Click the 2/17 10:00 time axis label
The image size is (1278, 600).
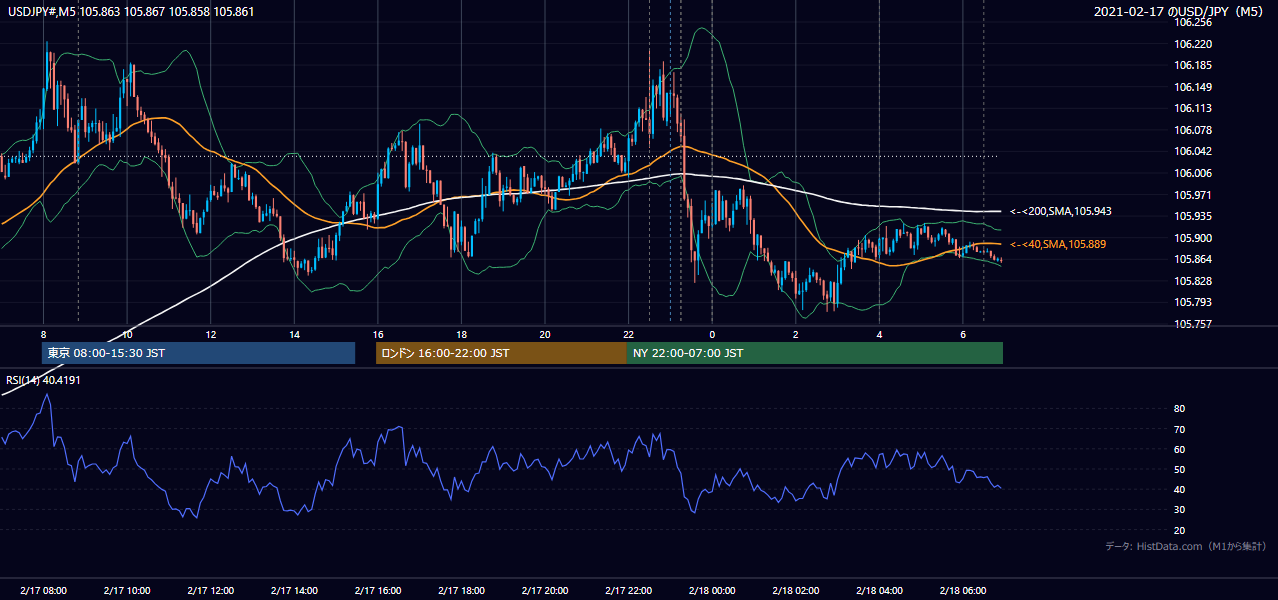click(127, 590)
